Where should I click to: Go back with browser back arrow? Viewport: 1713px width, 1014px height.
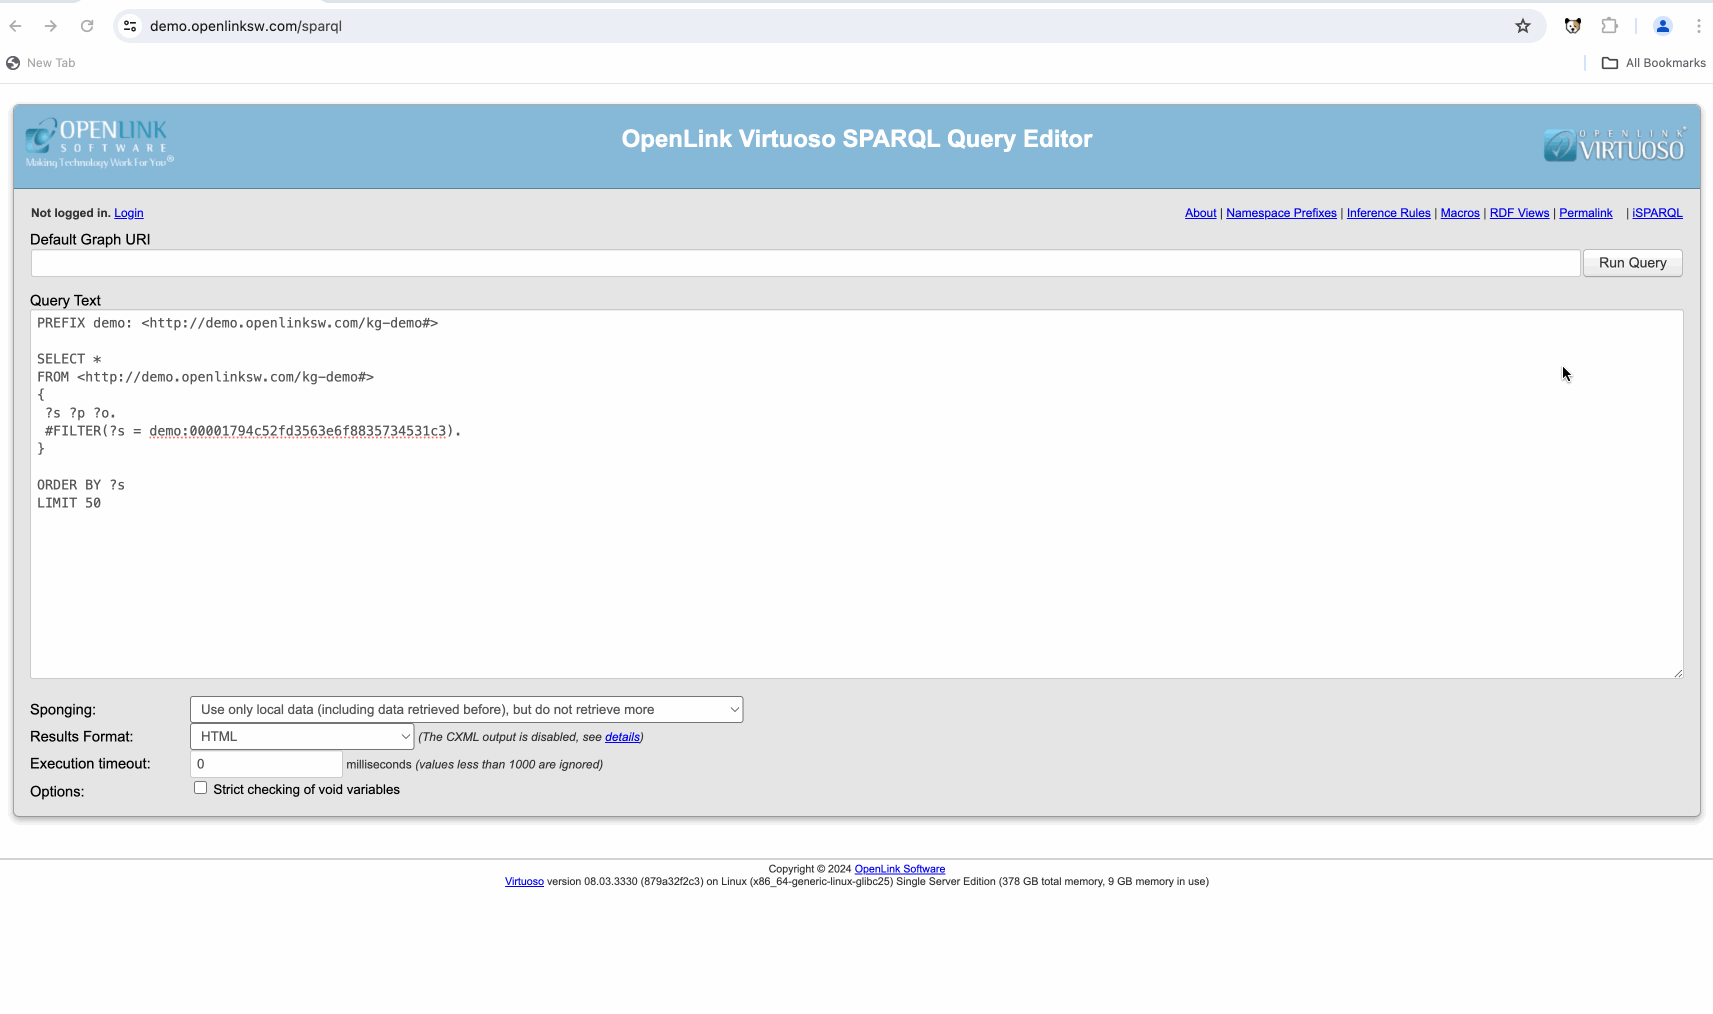(15, 26)
